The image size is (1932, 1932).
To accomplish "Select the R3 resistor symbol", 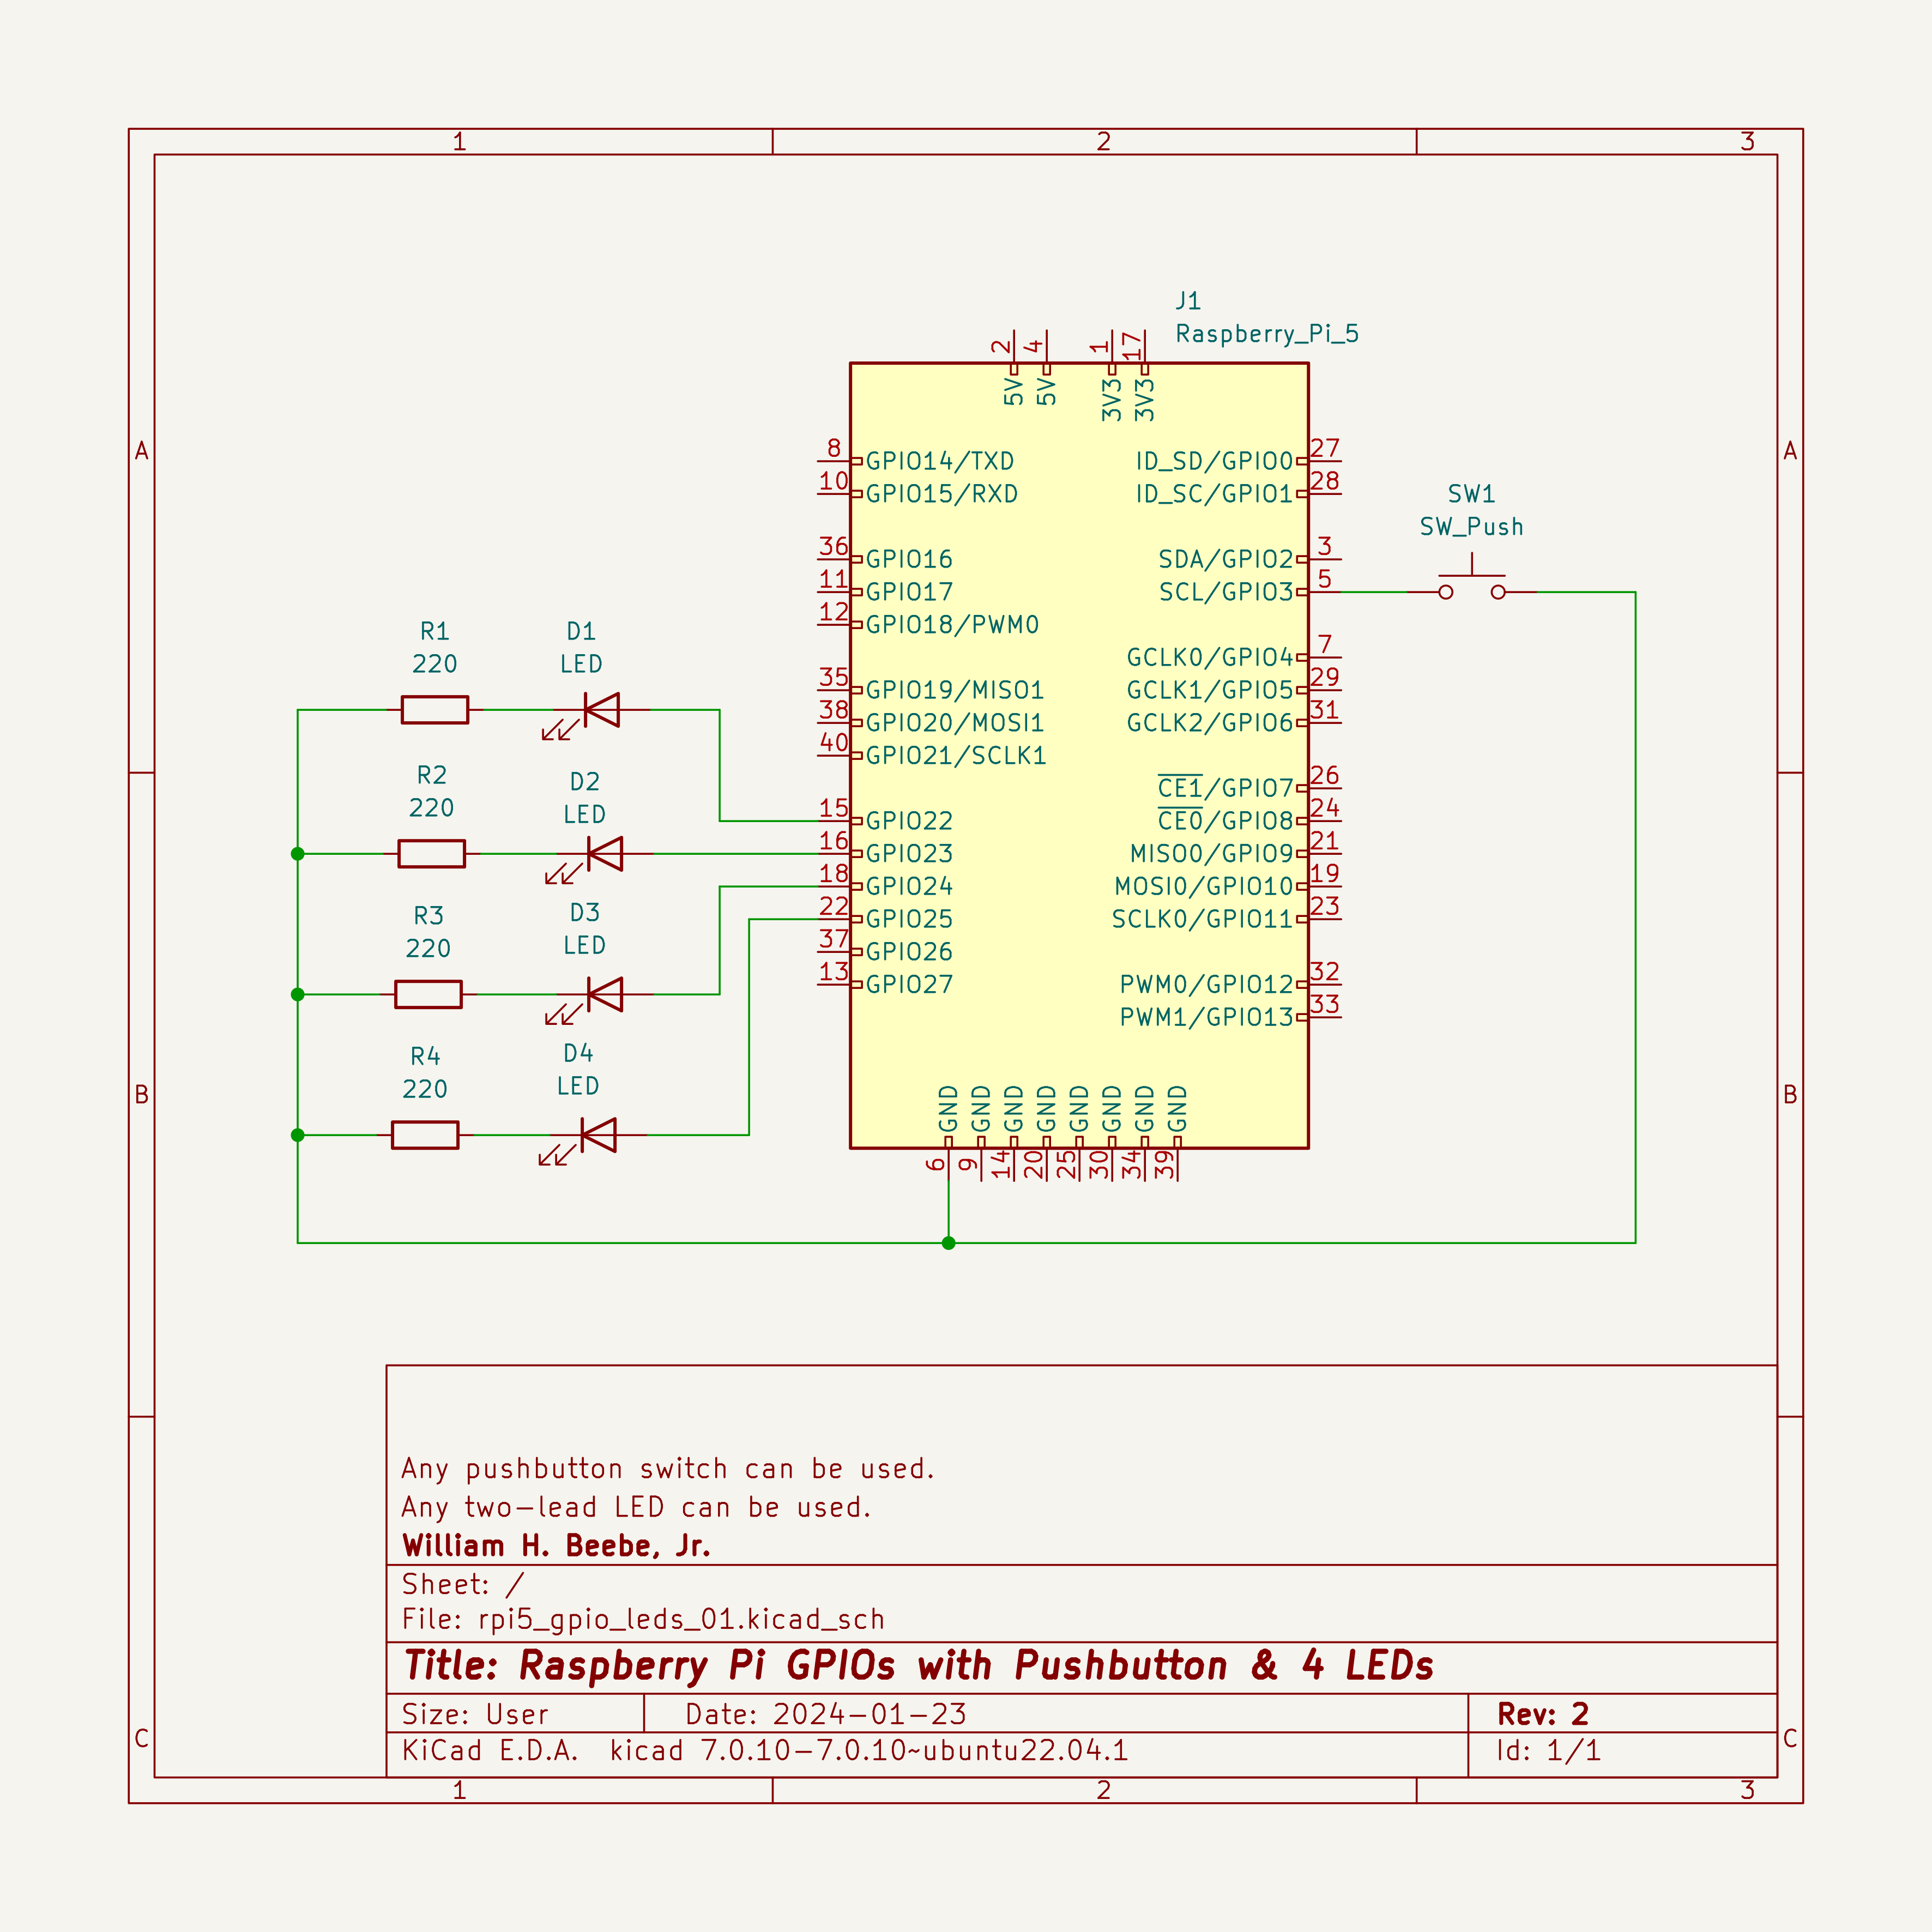I will click(429, 994).
